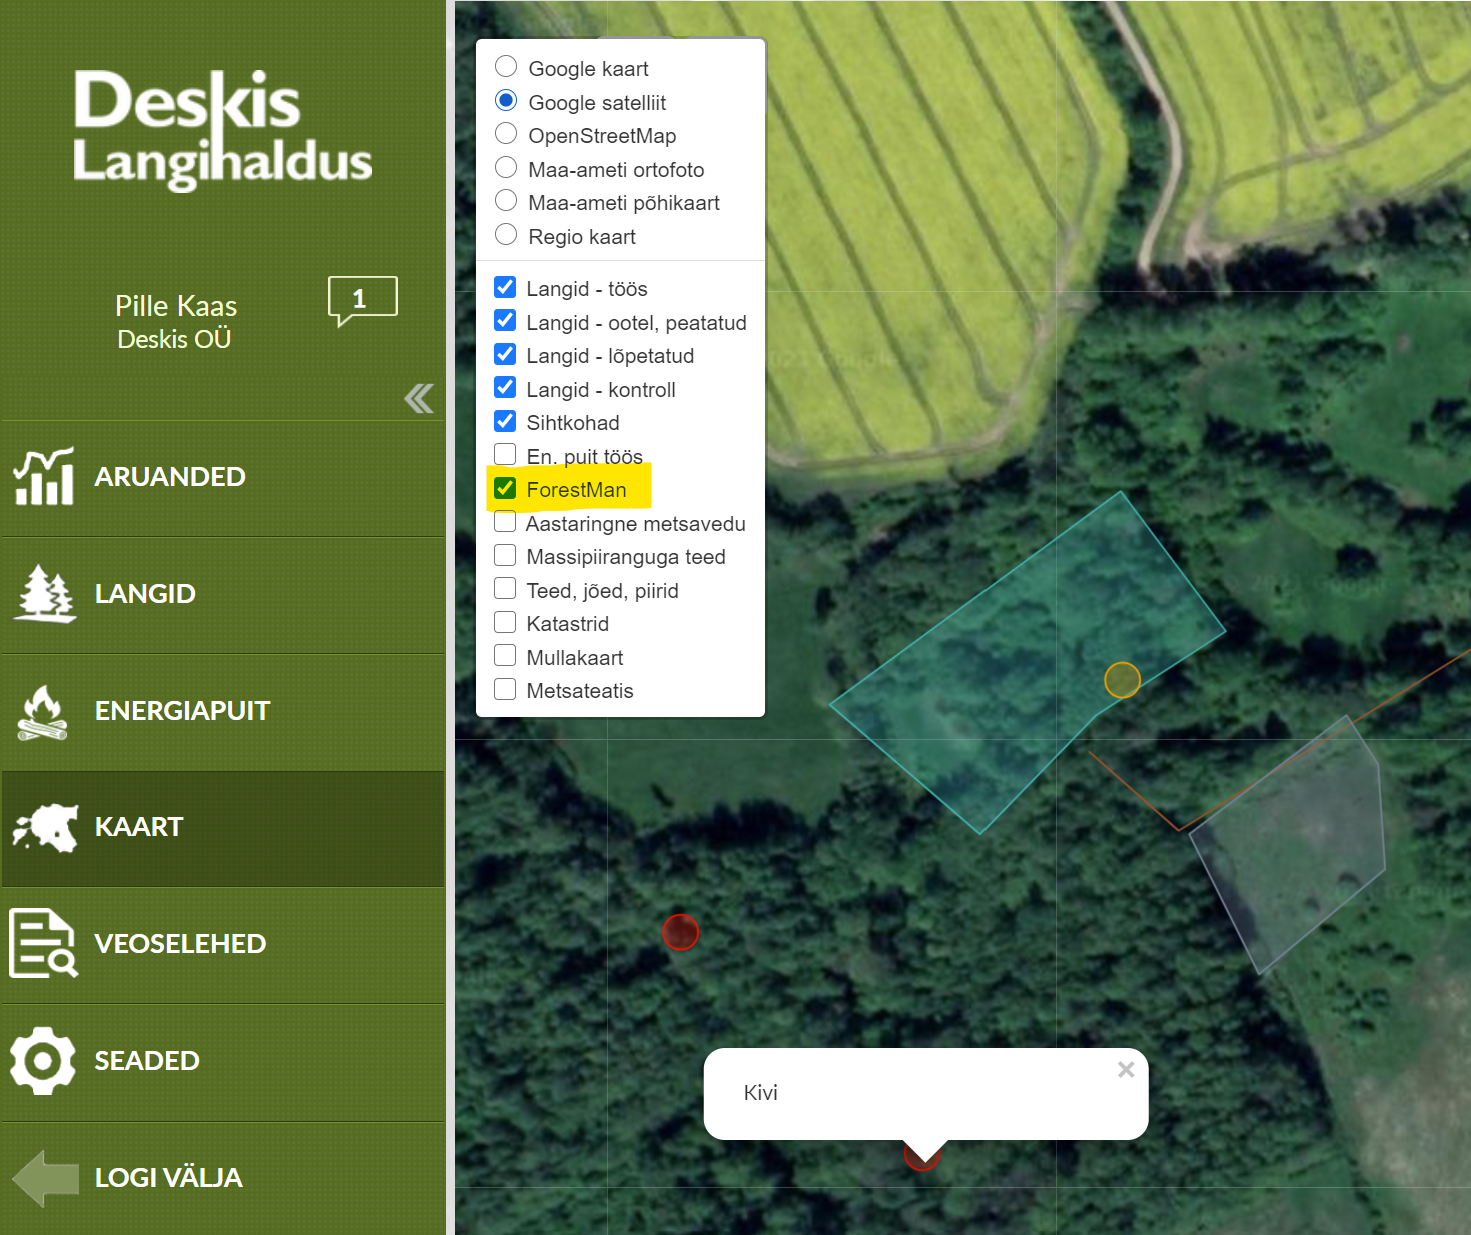Select the Google kaart base layer
Screen dimensions: 1471x1235
[506, 66]
